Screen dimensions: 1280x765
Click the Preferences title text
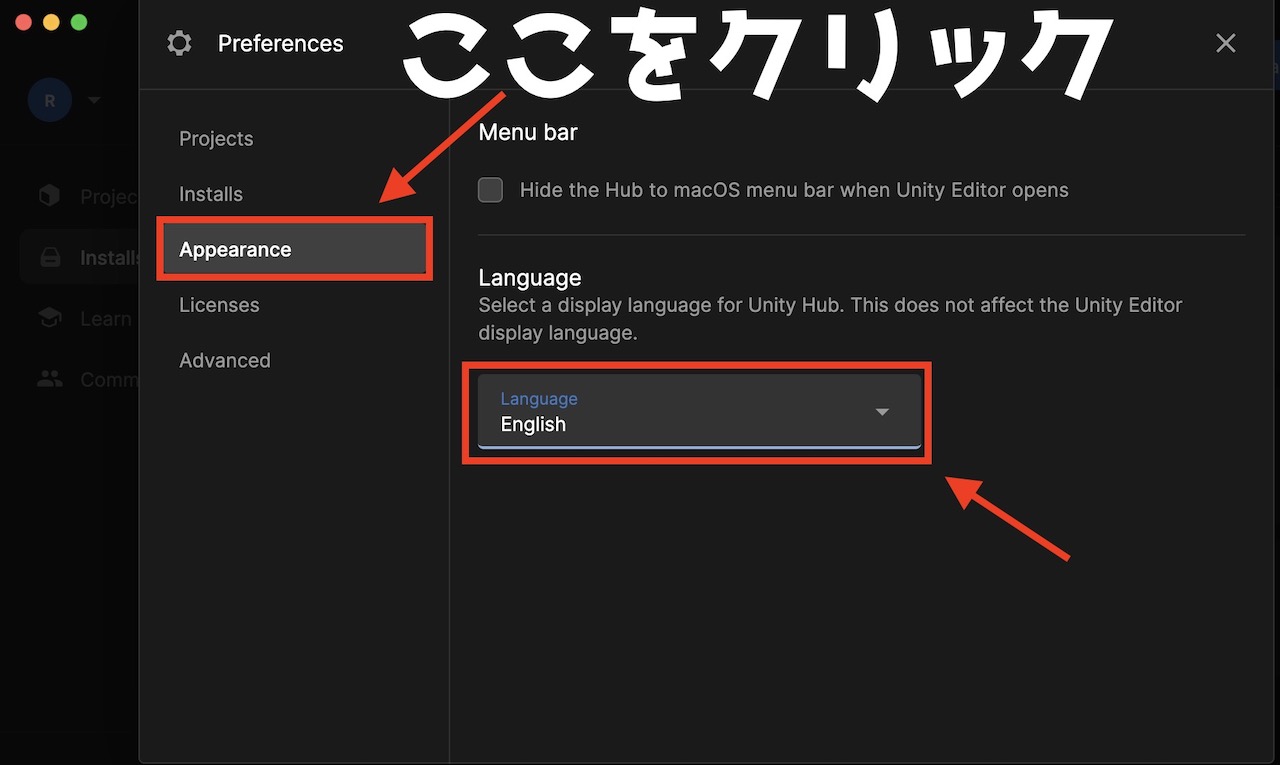(280, 43)
